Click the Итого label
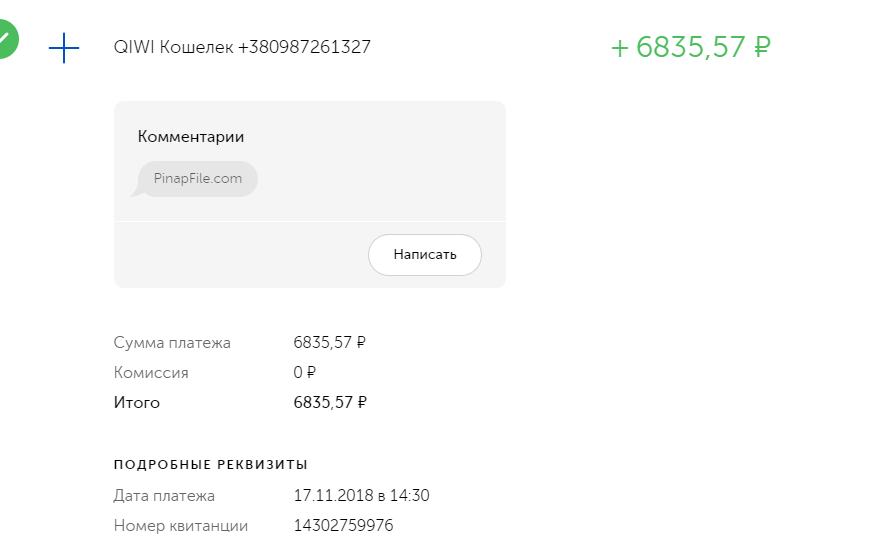This screenshot has width=876, height=540. [x=137, y=403]
